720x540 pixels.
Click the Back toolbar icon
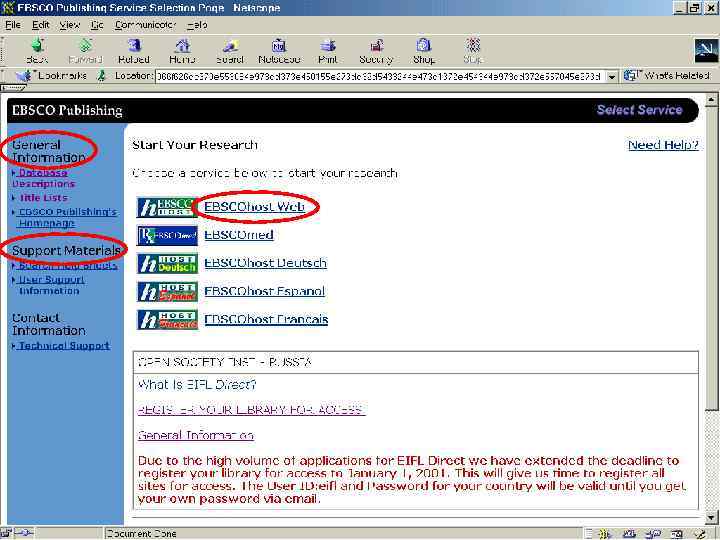37,46
